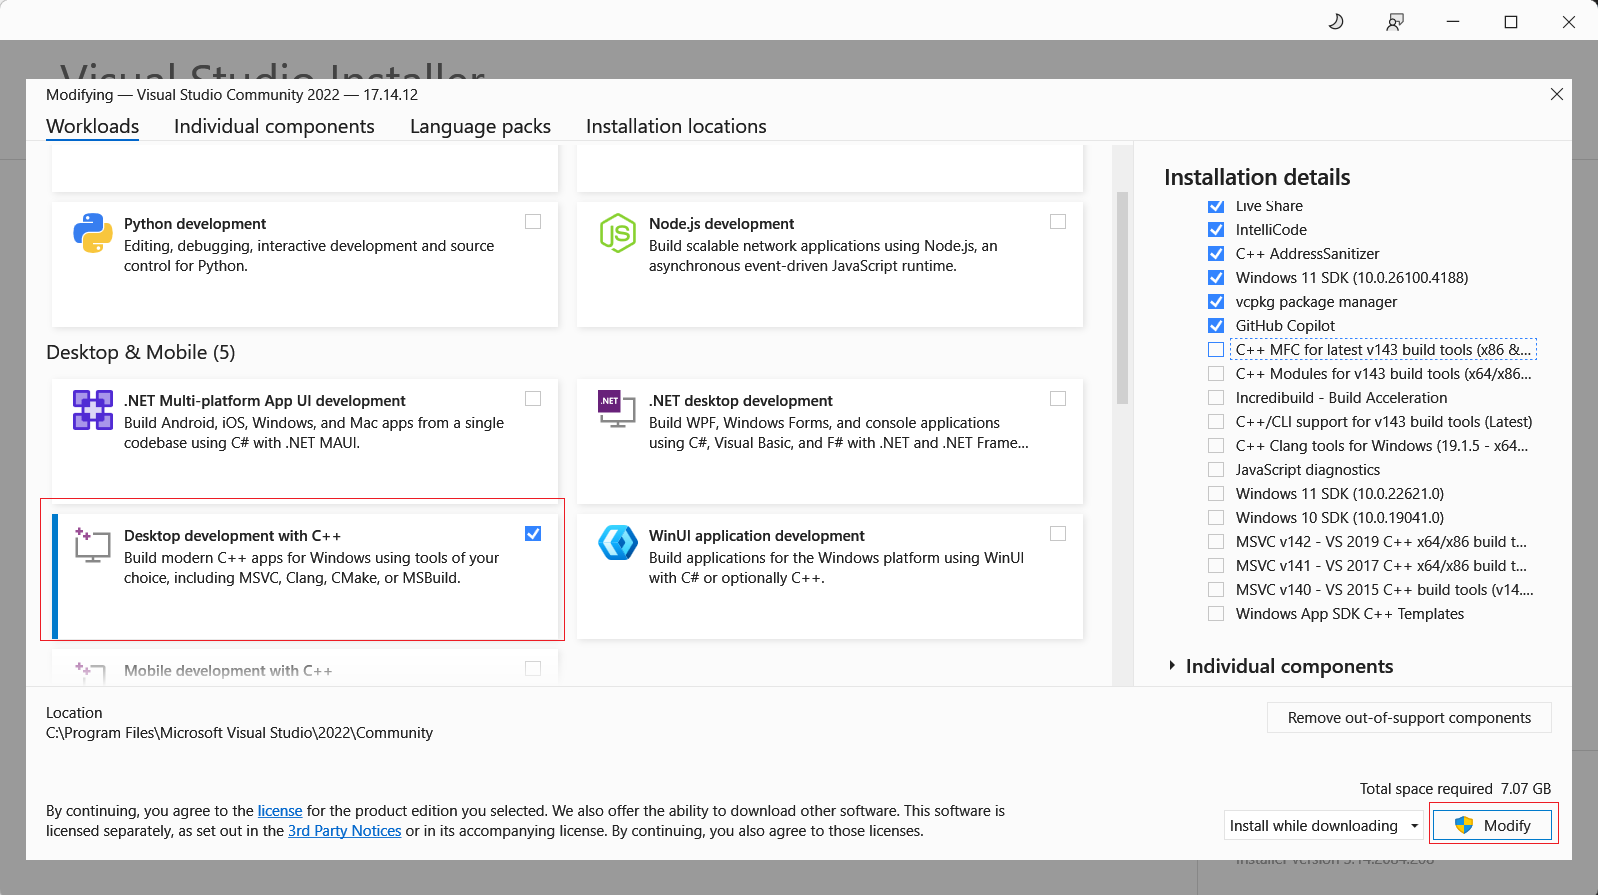
Task: Click Remove out-of-support components button
Action: pyautogui.click(x=1409, y=718)
